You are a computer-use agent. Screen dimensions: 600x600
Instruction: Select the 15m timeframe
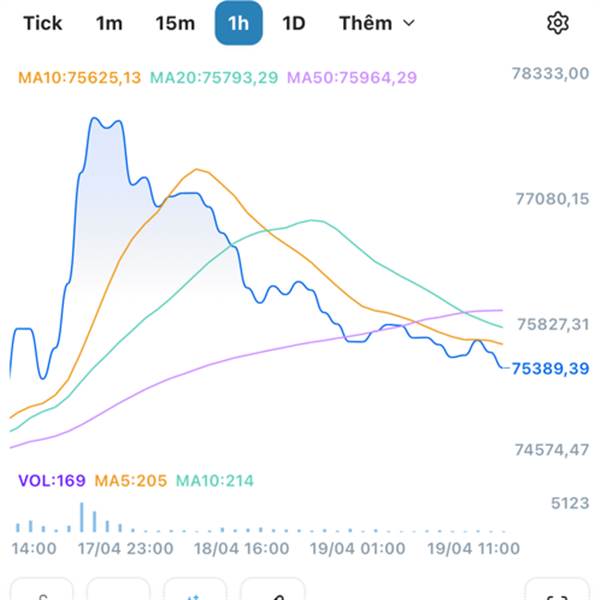(x=175, y=23)
